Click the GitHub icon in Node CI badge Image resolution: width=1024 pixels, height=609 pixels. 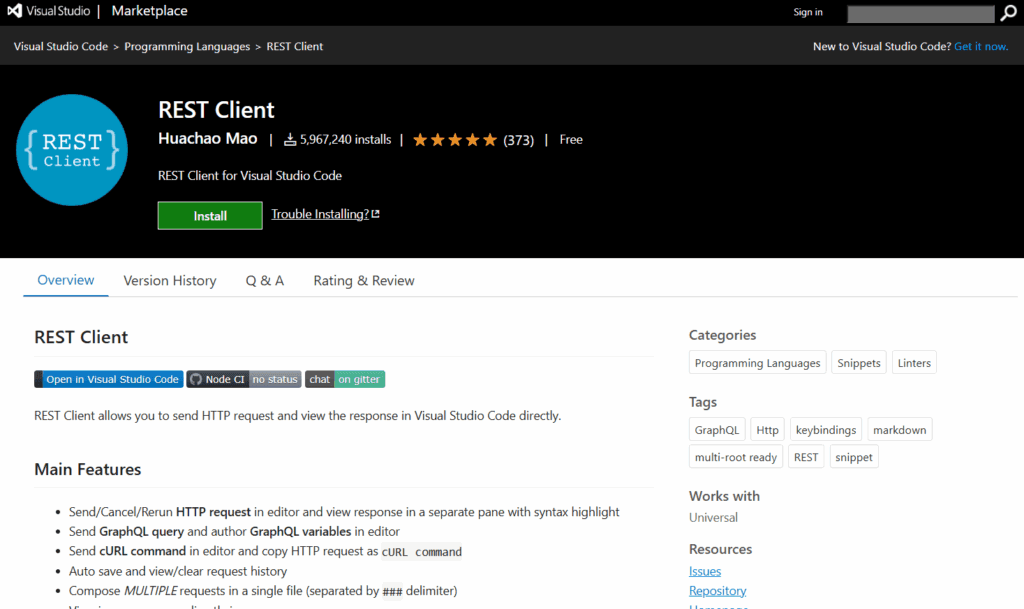(196, 379)
